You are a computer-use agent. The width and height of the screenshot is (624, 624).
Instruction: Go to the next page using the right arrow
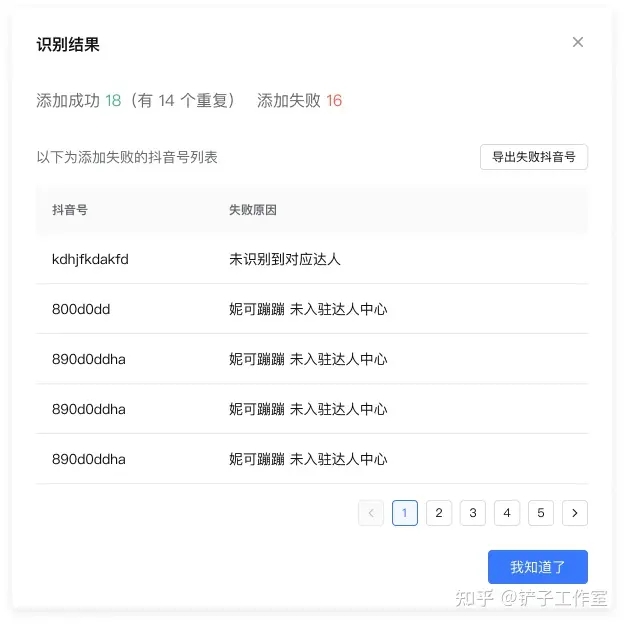click(575, 513)
